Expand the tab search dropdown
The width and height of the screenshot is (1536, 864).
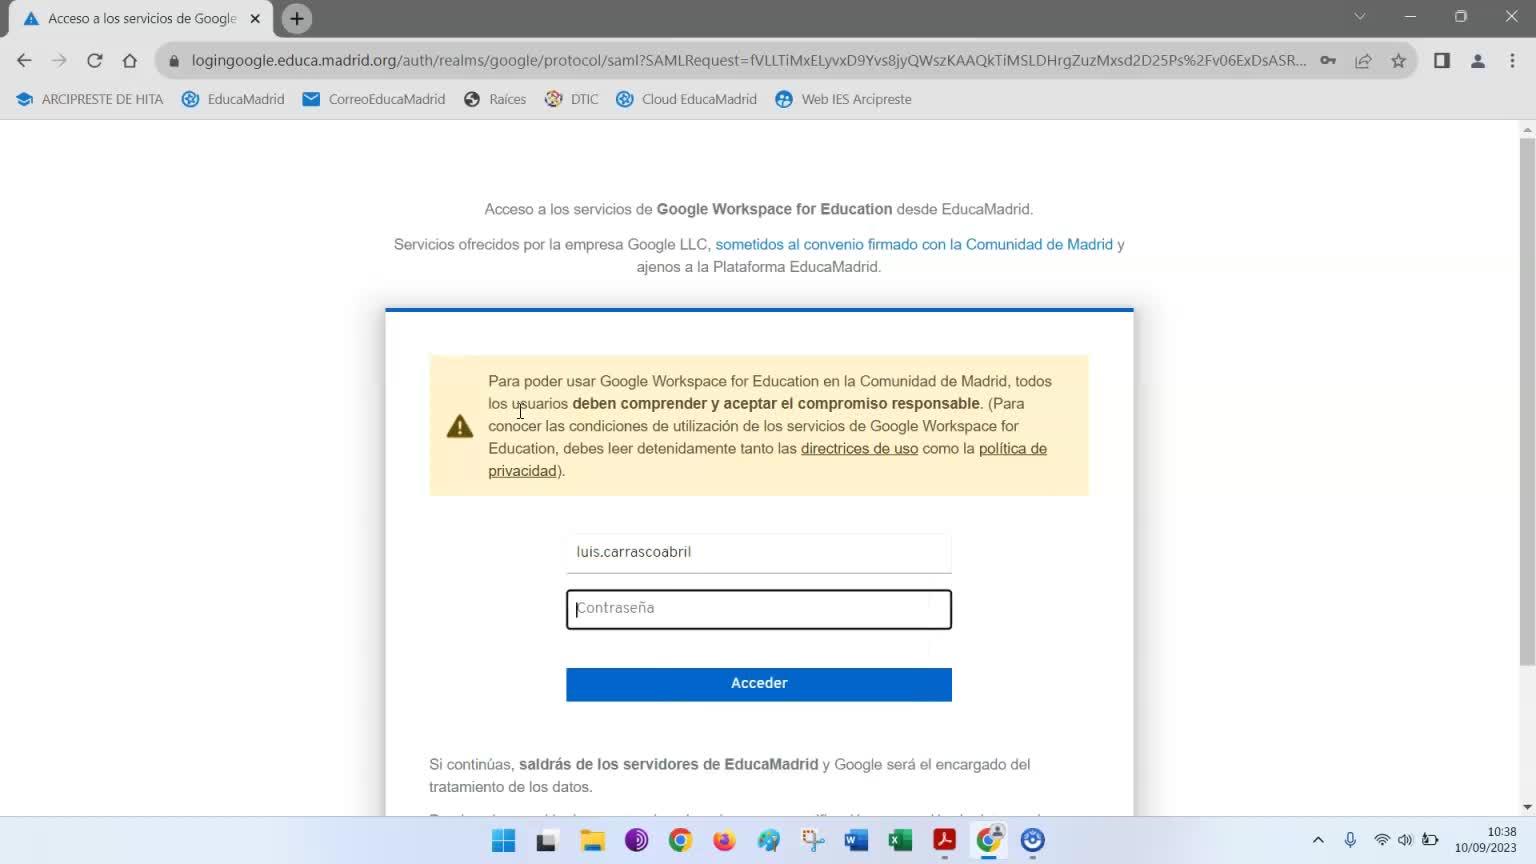click(x=1359, y=16)
